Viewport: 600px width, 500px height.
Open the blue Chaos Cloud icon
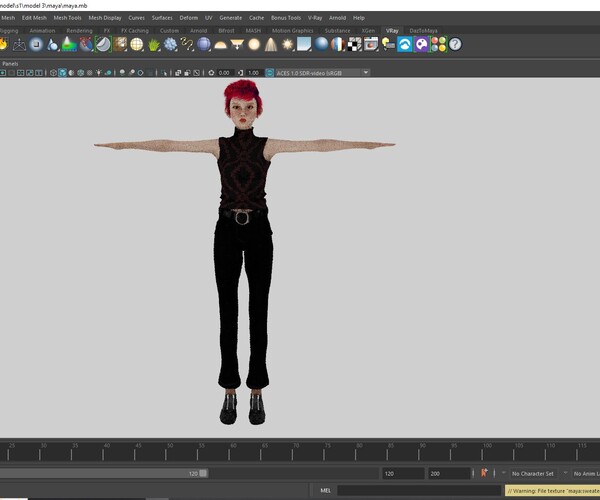click(x=404, y=44)
